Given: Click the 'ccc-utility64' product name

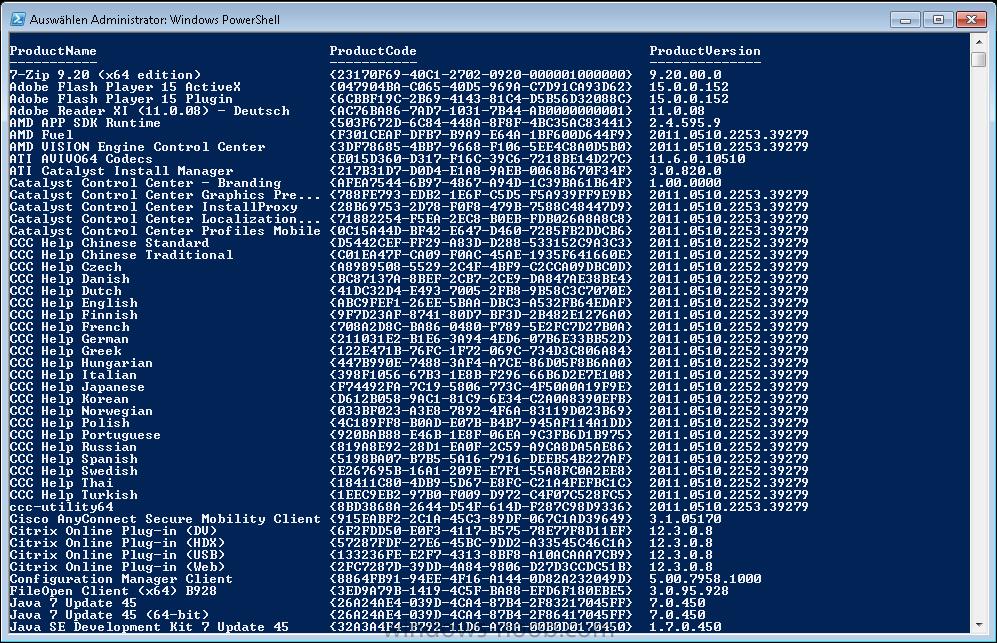Looking at the screenshot, I should pos(62,508).
